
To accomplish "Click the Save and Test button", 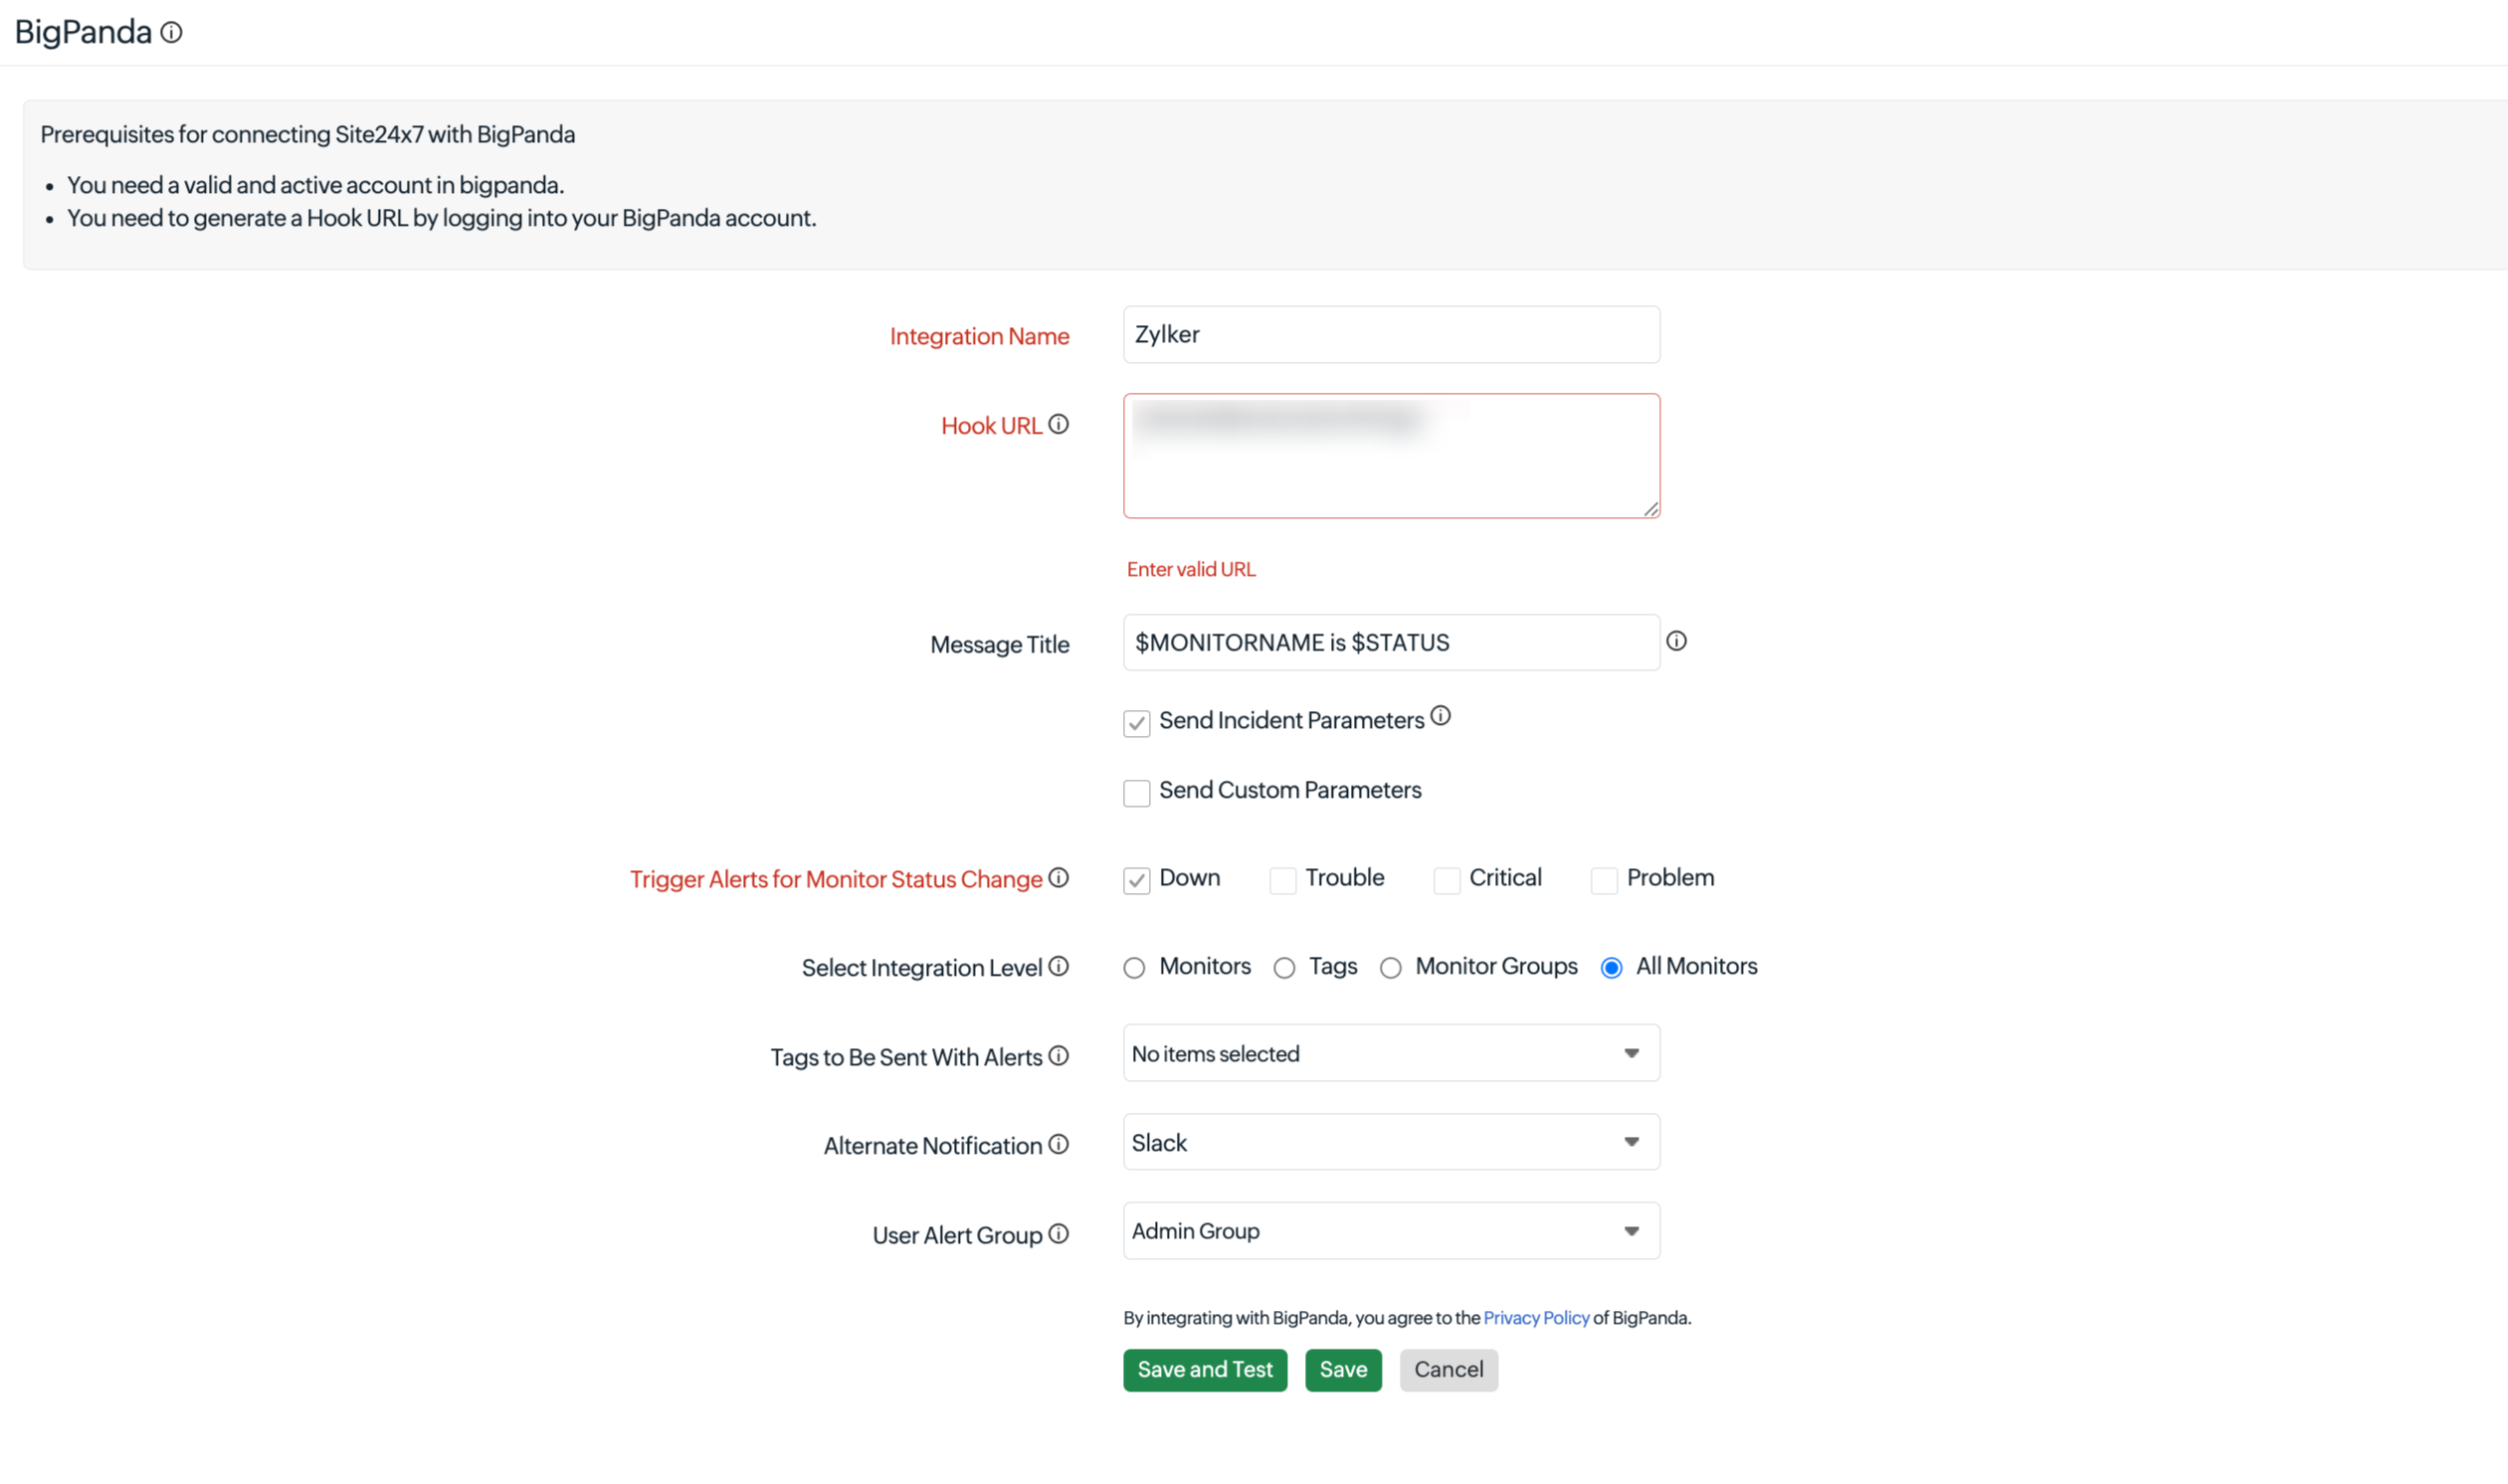I will [x=1205, y=1370].
